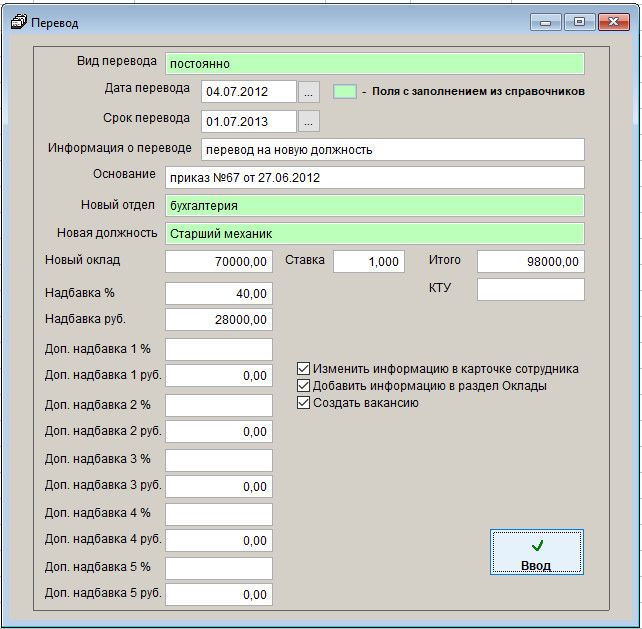Click the window icon in the title bar
Screen dimensions: 642x629
18,22
